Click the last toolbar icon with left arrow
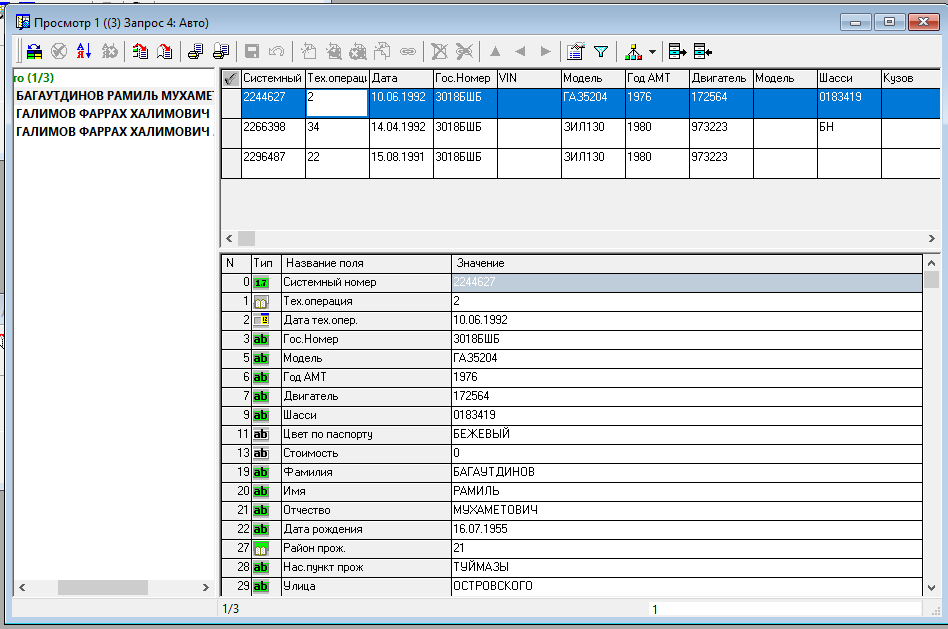Screen dimensions: 948x629 [703, 51]
